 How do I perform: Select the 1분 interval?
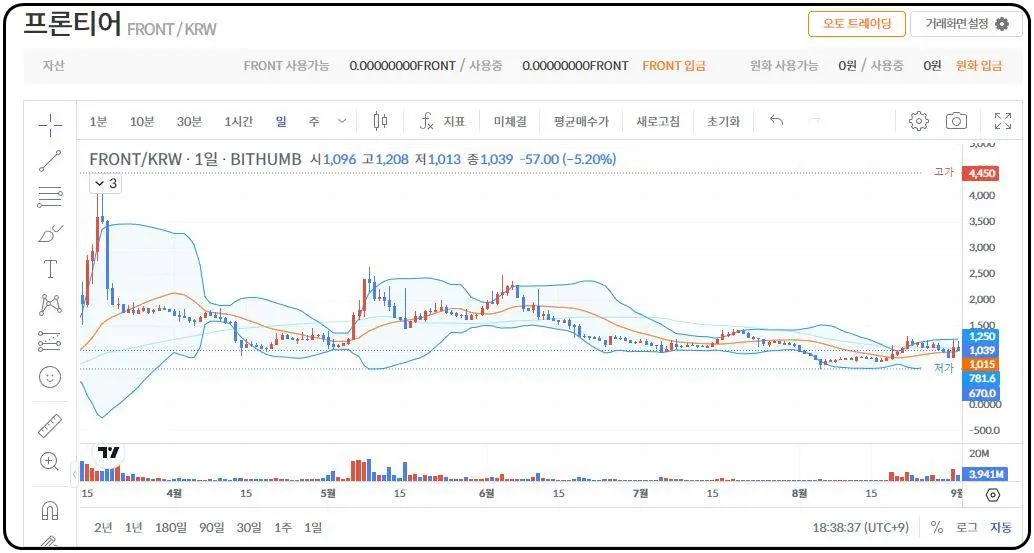pos(98,121)
